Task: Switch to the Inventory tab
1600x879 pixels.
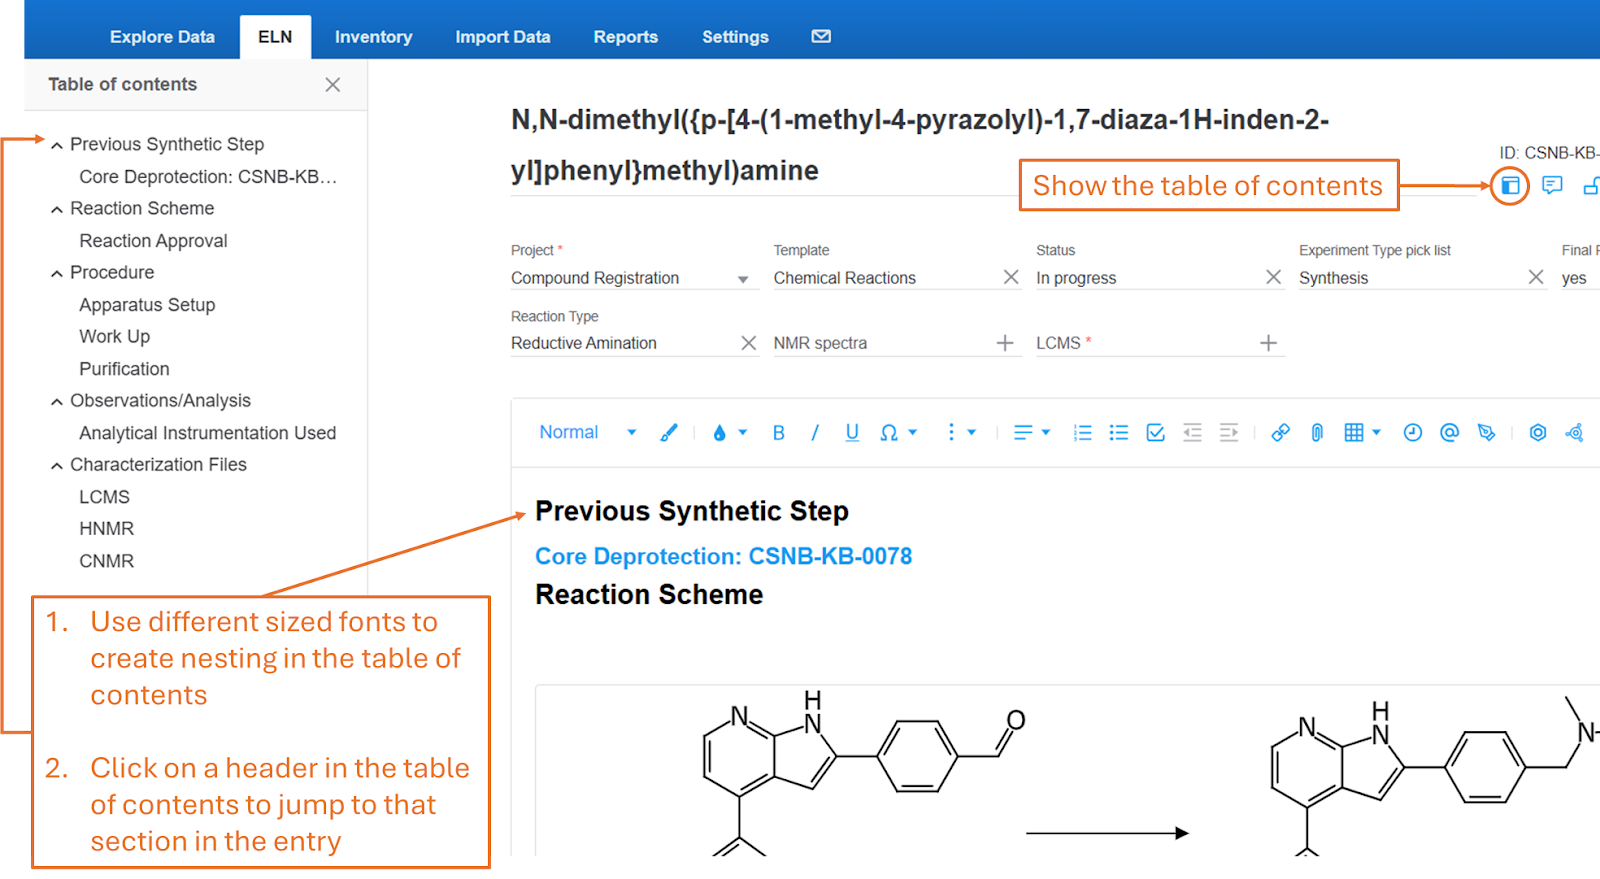Action: point(373,37)
